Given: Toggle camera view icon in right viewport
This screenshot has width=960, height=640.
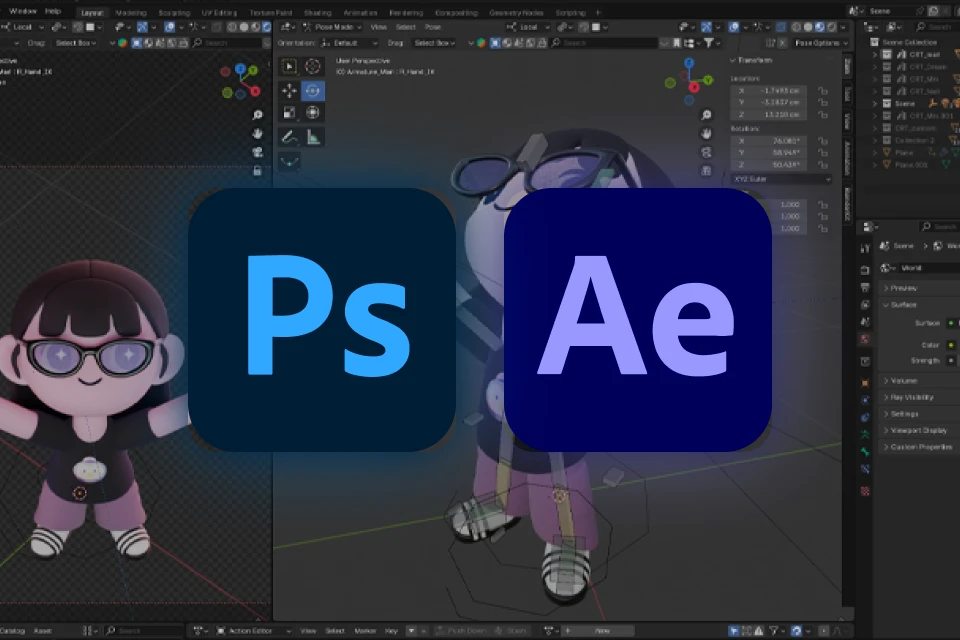Looking at the screenshot, I should tap(707, 152).
